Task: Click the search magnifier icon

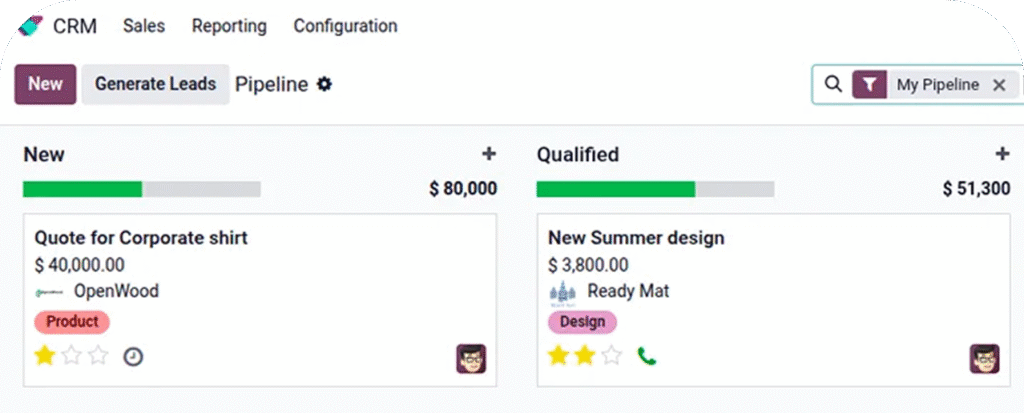Action: (x=833, y=85)
